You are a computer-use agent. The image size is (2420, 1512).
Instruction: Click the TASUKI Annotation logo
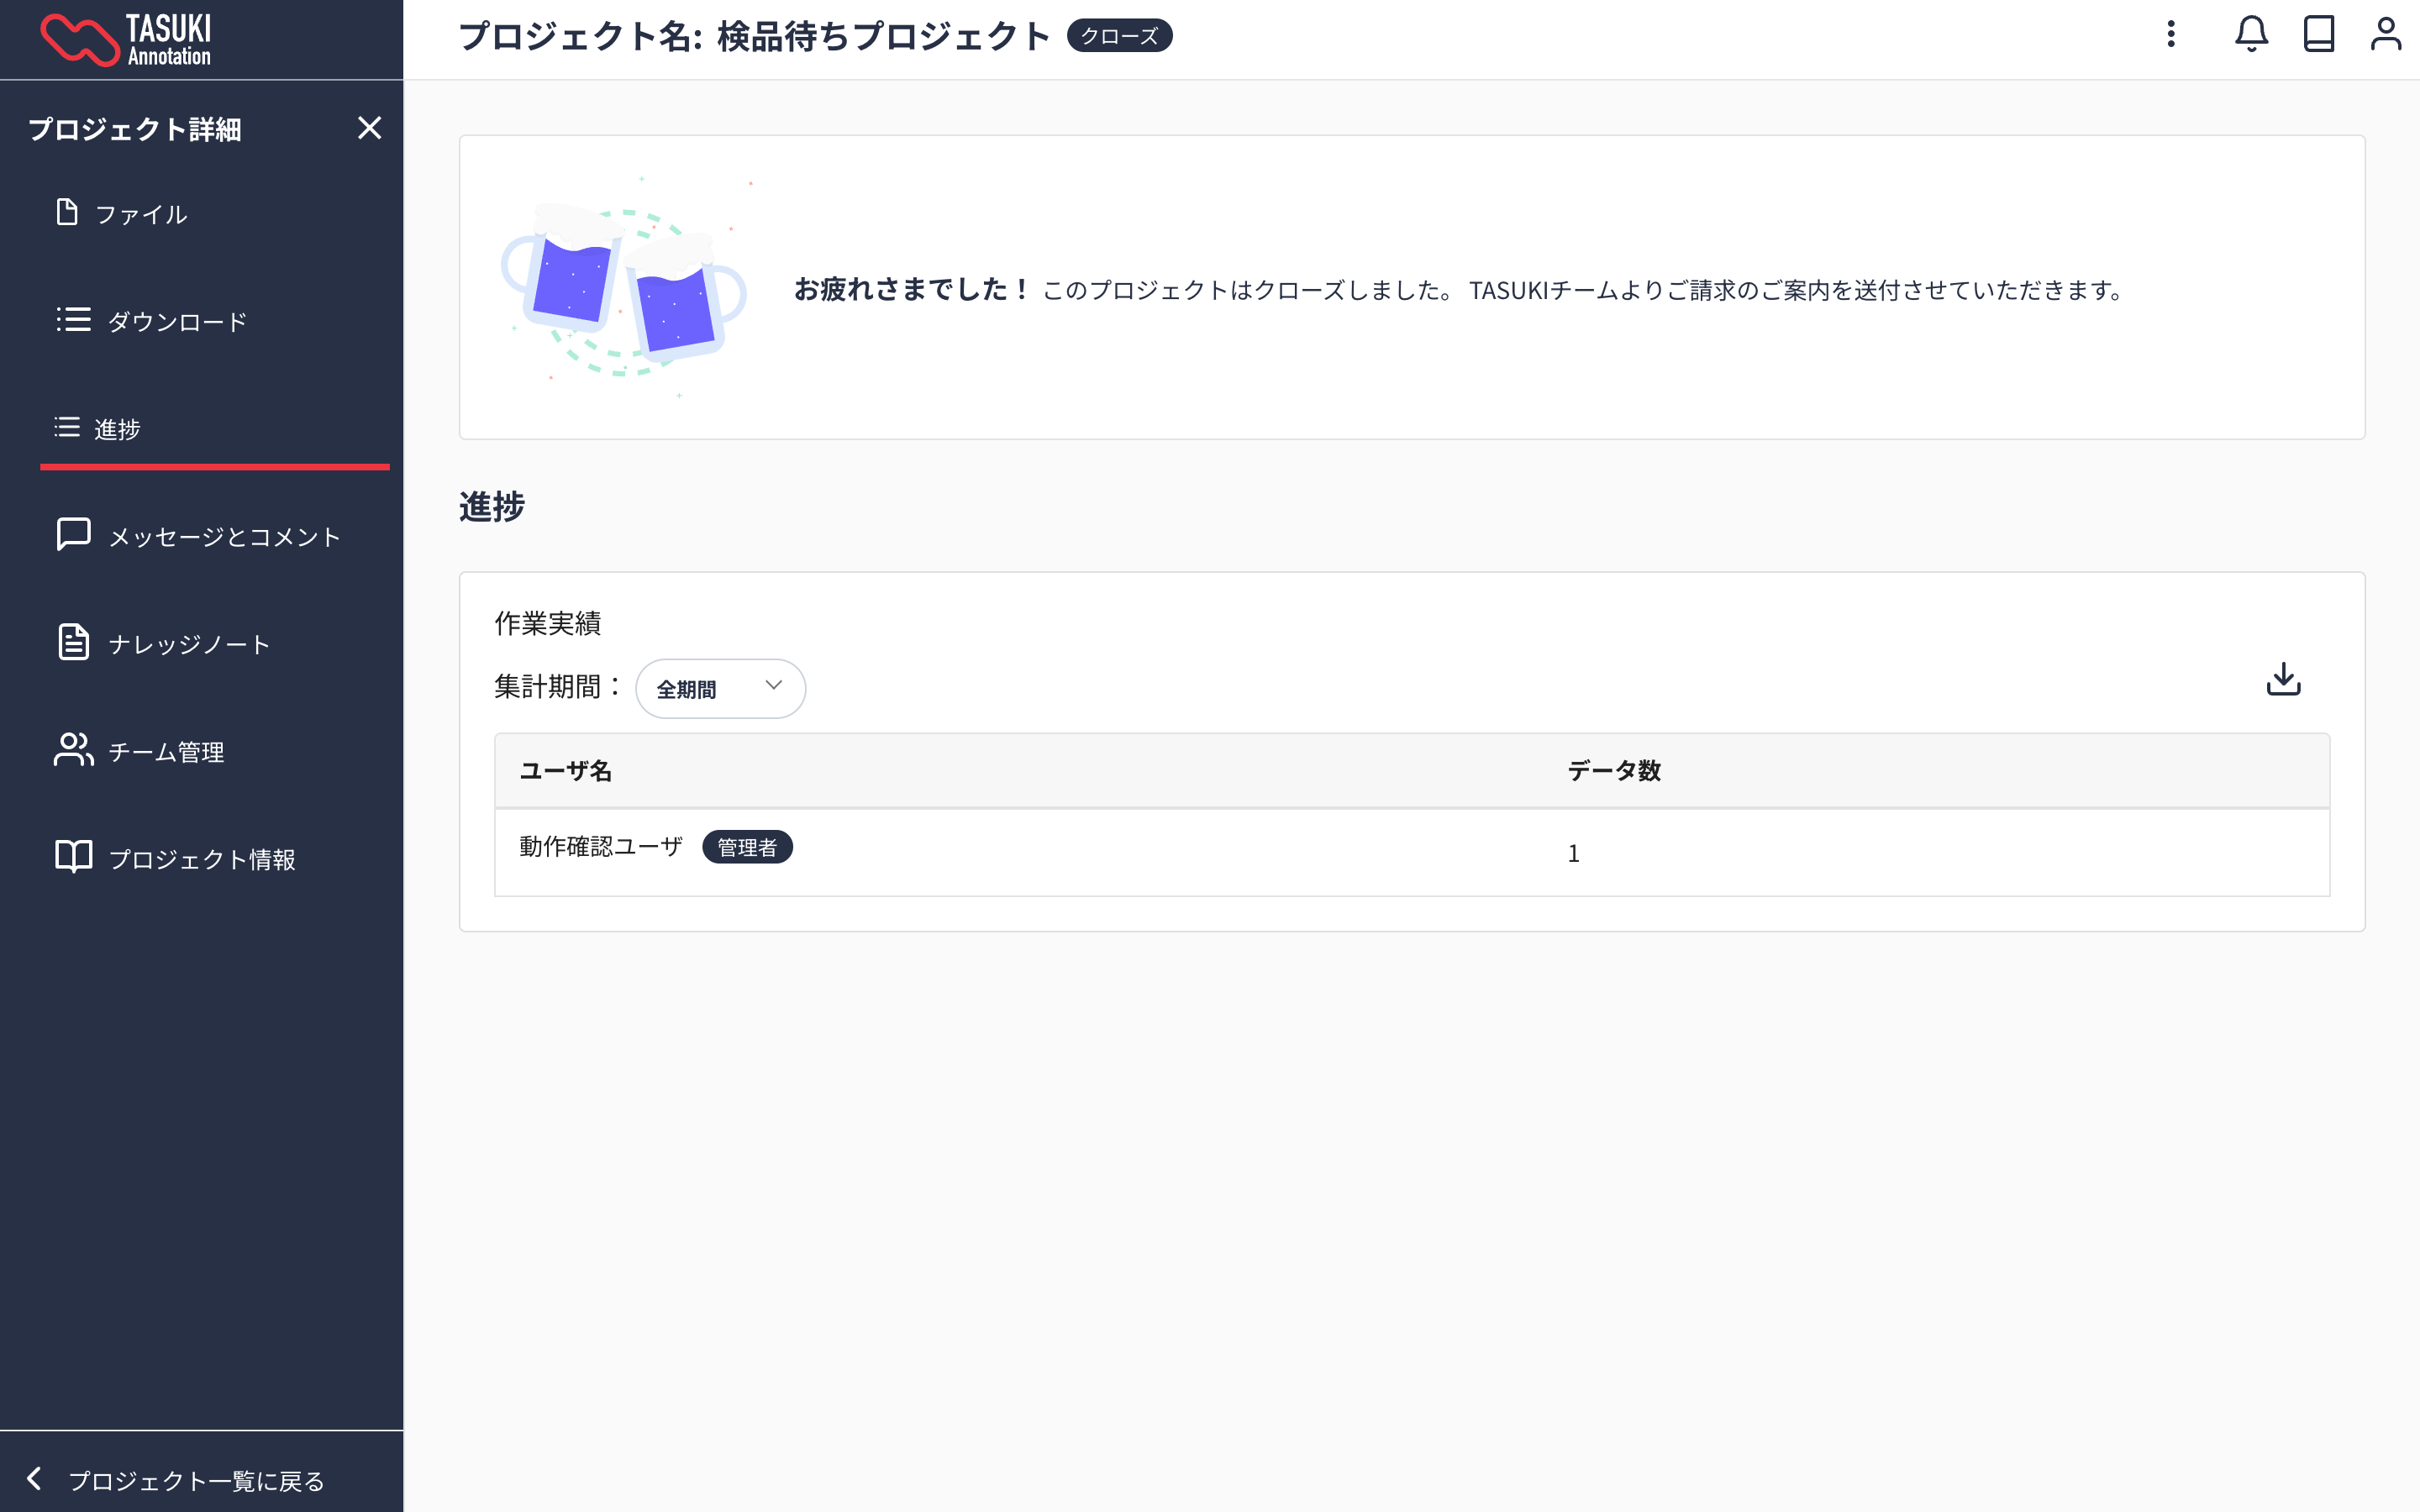pos(126,40)
